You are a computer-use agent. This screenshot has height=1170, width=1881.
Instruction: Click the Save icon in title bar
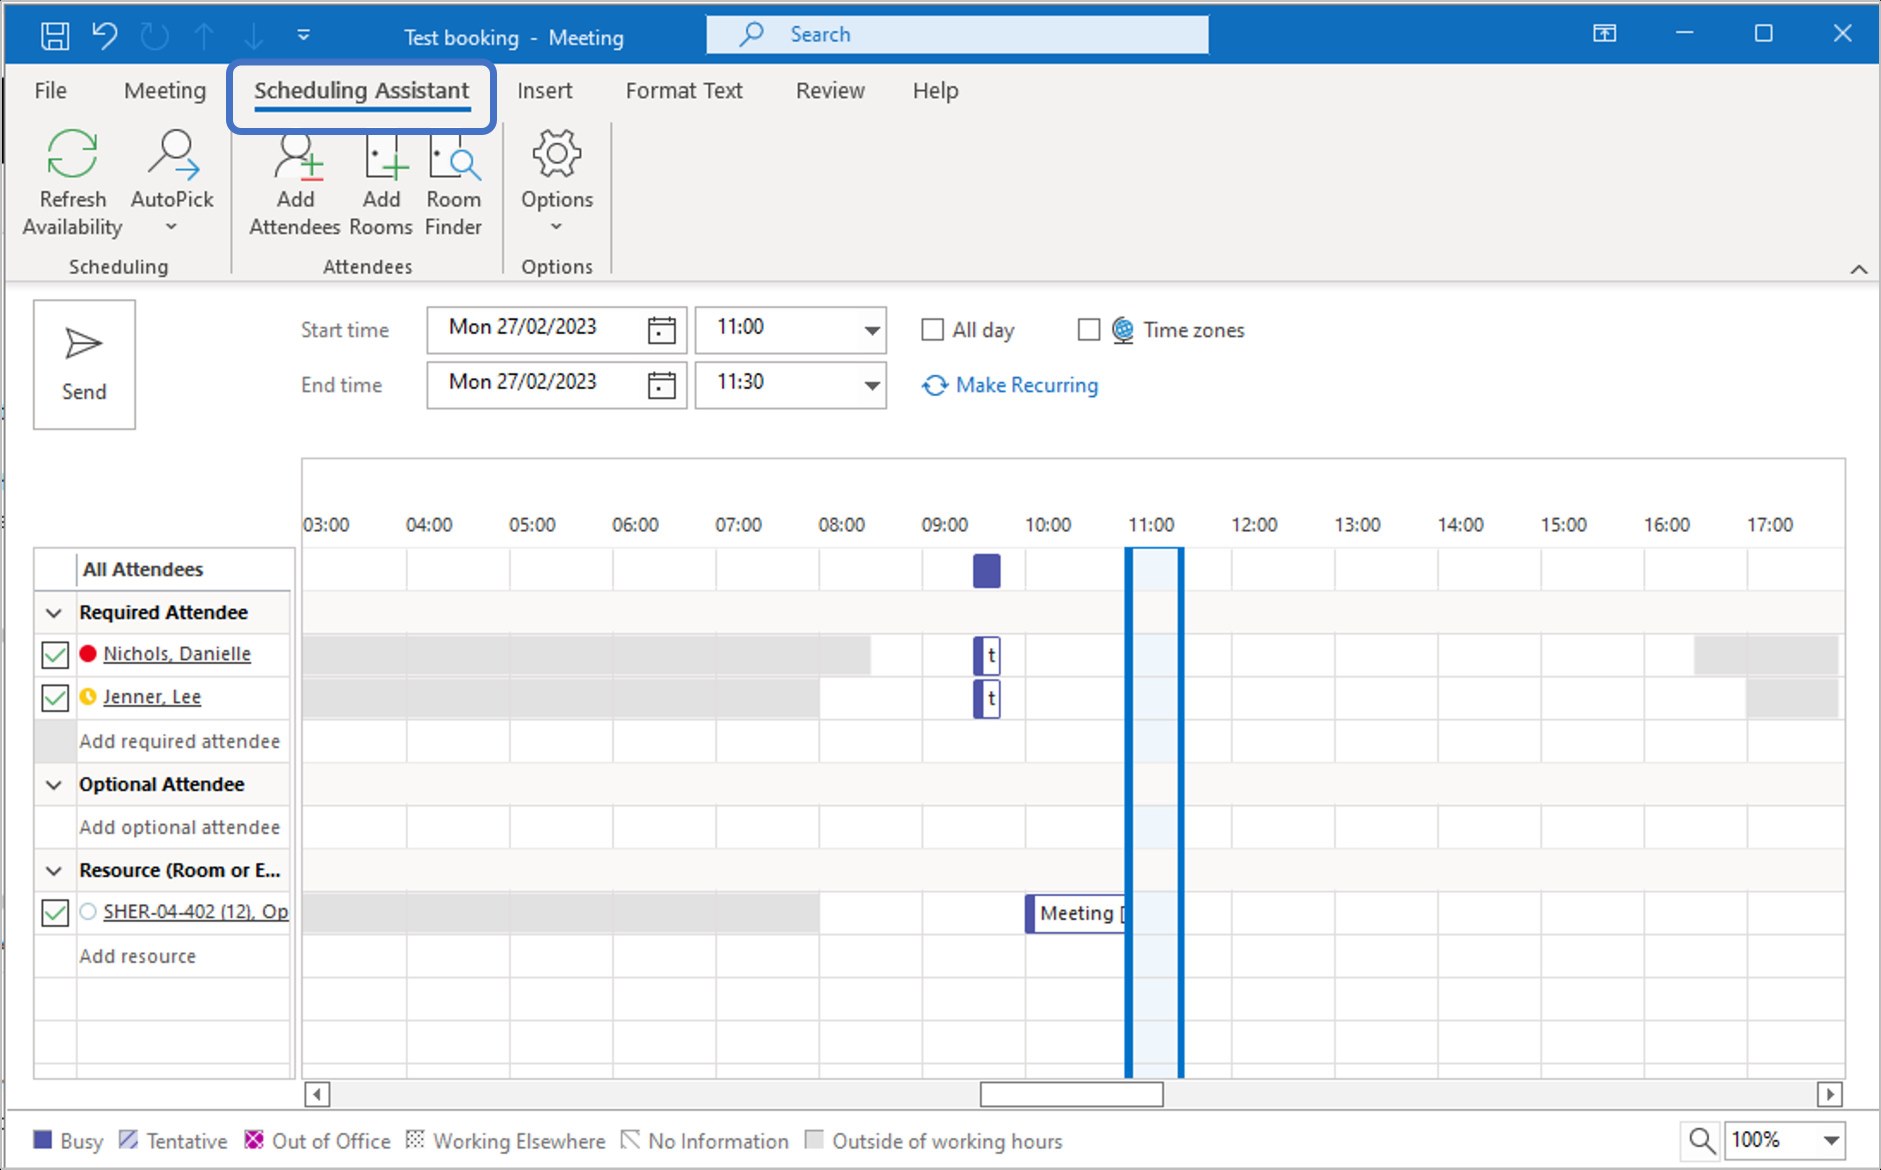pyautogui.click(x=55, y=36)
